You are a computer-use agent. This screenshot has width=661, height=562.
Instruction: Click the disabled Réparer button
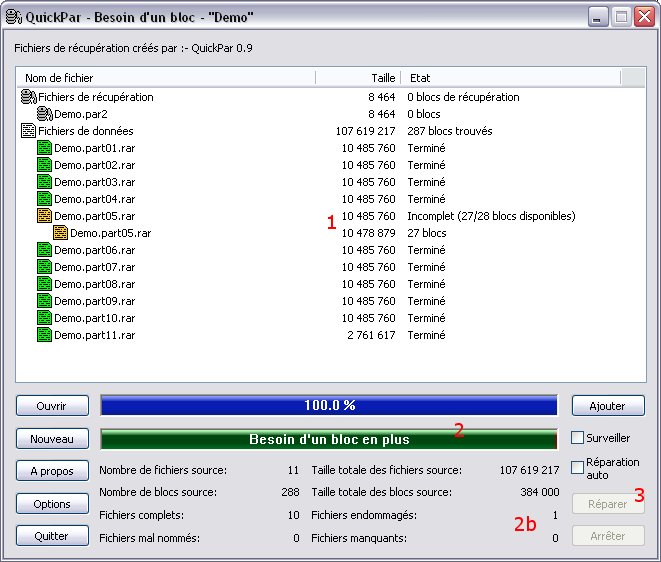click(608, 503)
